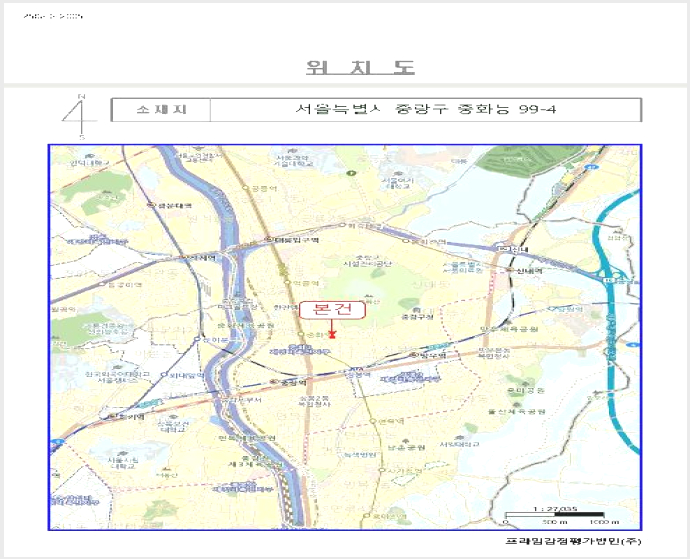Click the map scale bar
Image resolution: width=690 pixels, height=559 pixels.
coord(554,514)
